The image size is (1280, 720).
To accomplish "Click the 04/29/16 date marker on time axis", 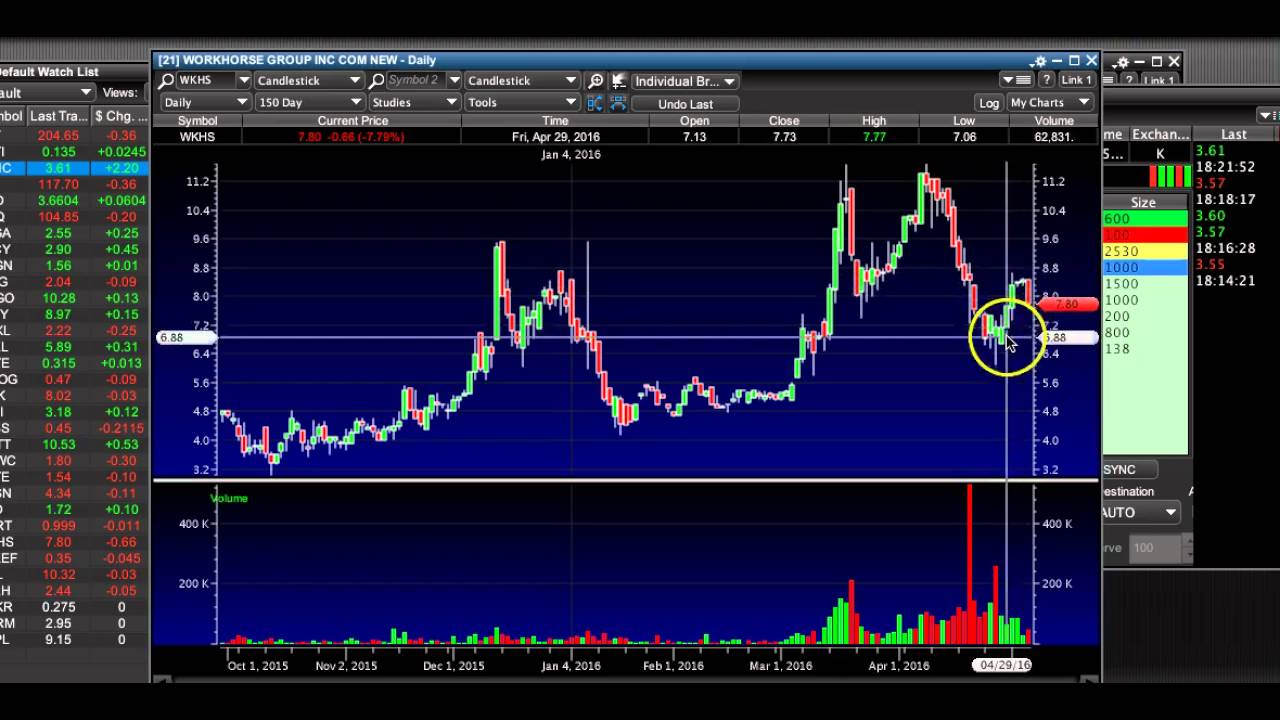I will click(x=1004, y=665).
